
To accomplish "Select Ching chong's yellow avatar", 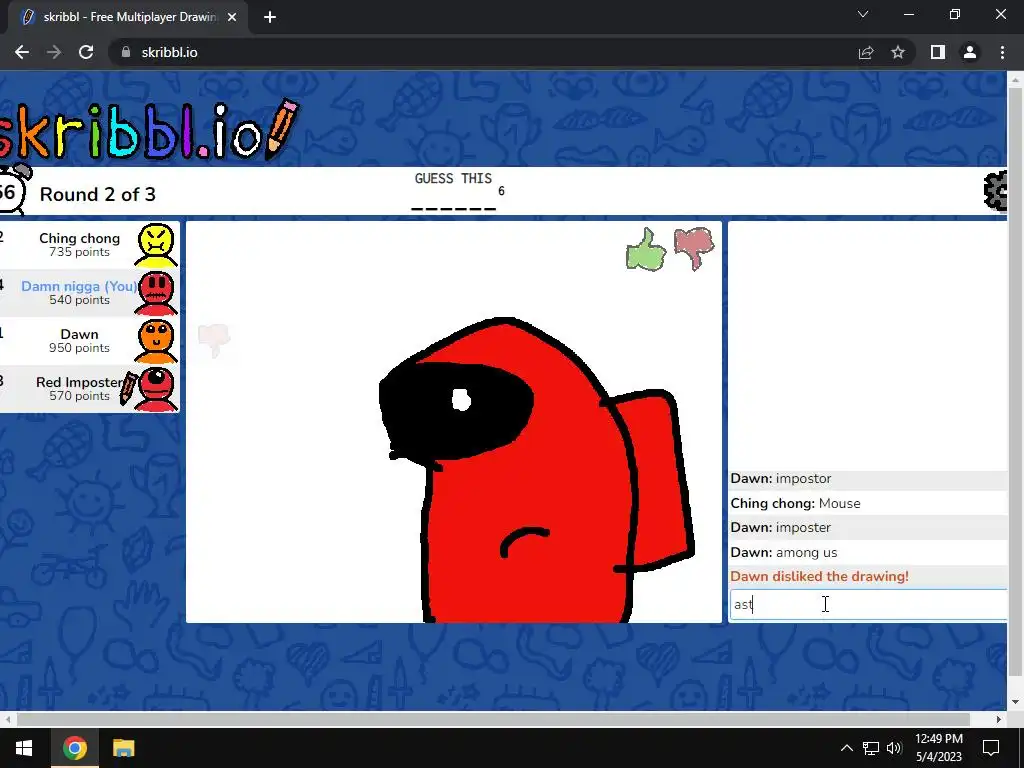I will point(156,246).
